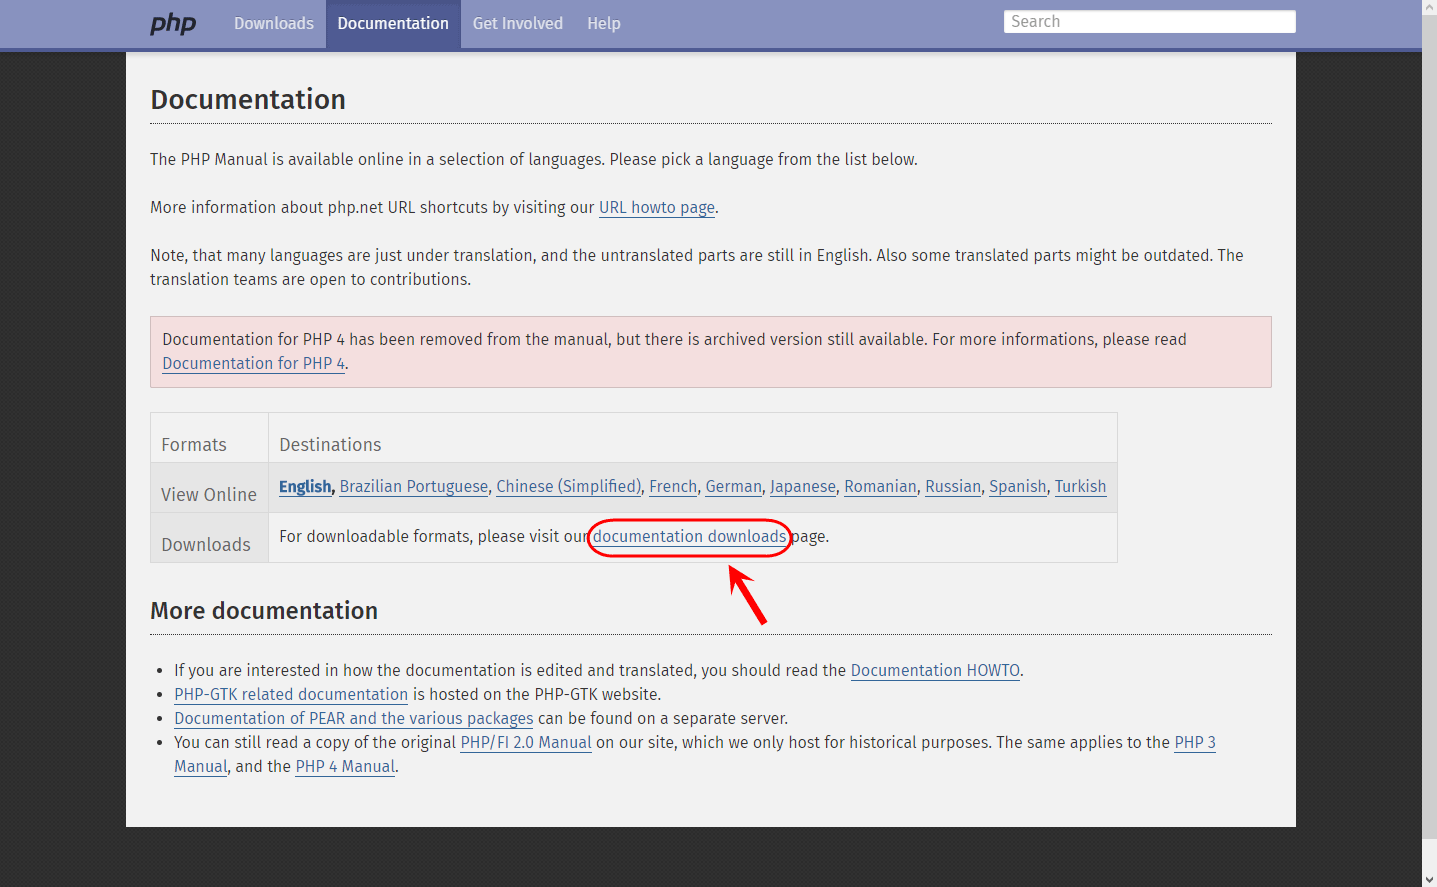1437x887 pixels.
Task: Select the Turkish manual link
Action: (x=1081, y=487)
